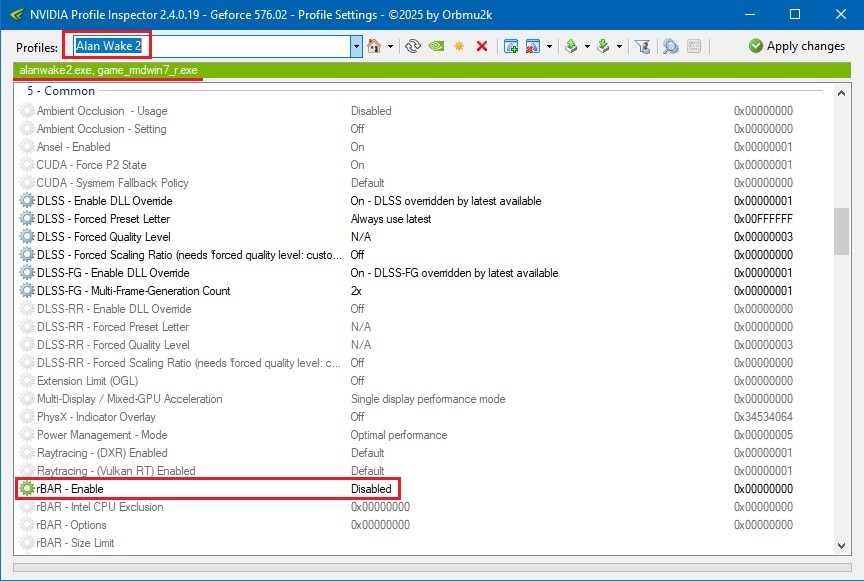
Task: Remove application from profile icon
Action: coord(533,46)
